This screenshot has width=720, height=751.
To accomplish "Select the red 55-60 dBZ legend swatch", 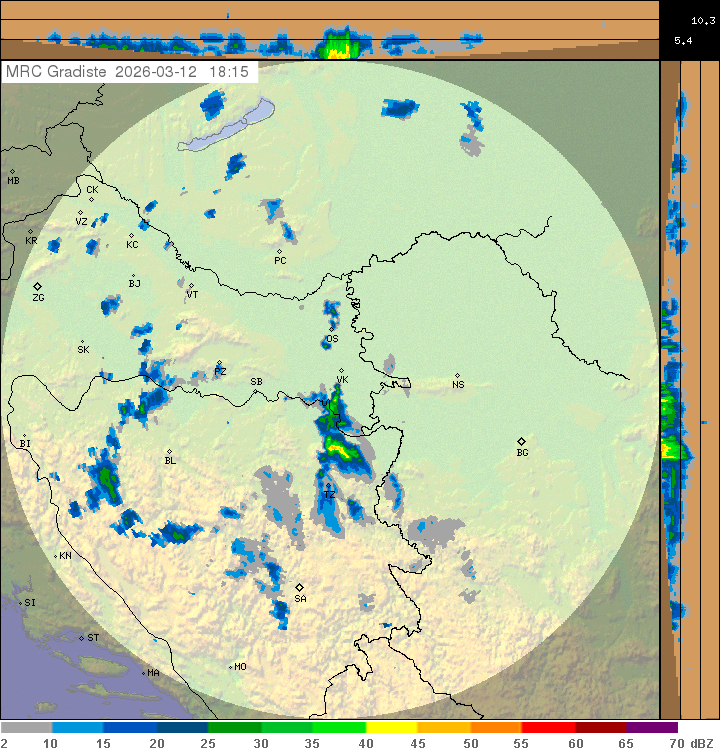I will click(548, 728).
